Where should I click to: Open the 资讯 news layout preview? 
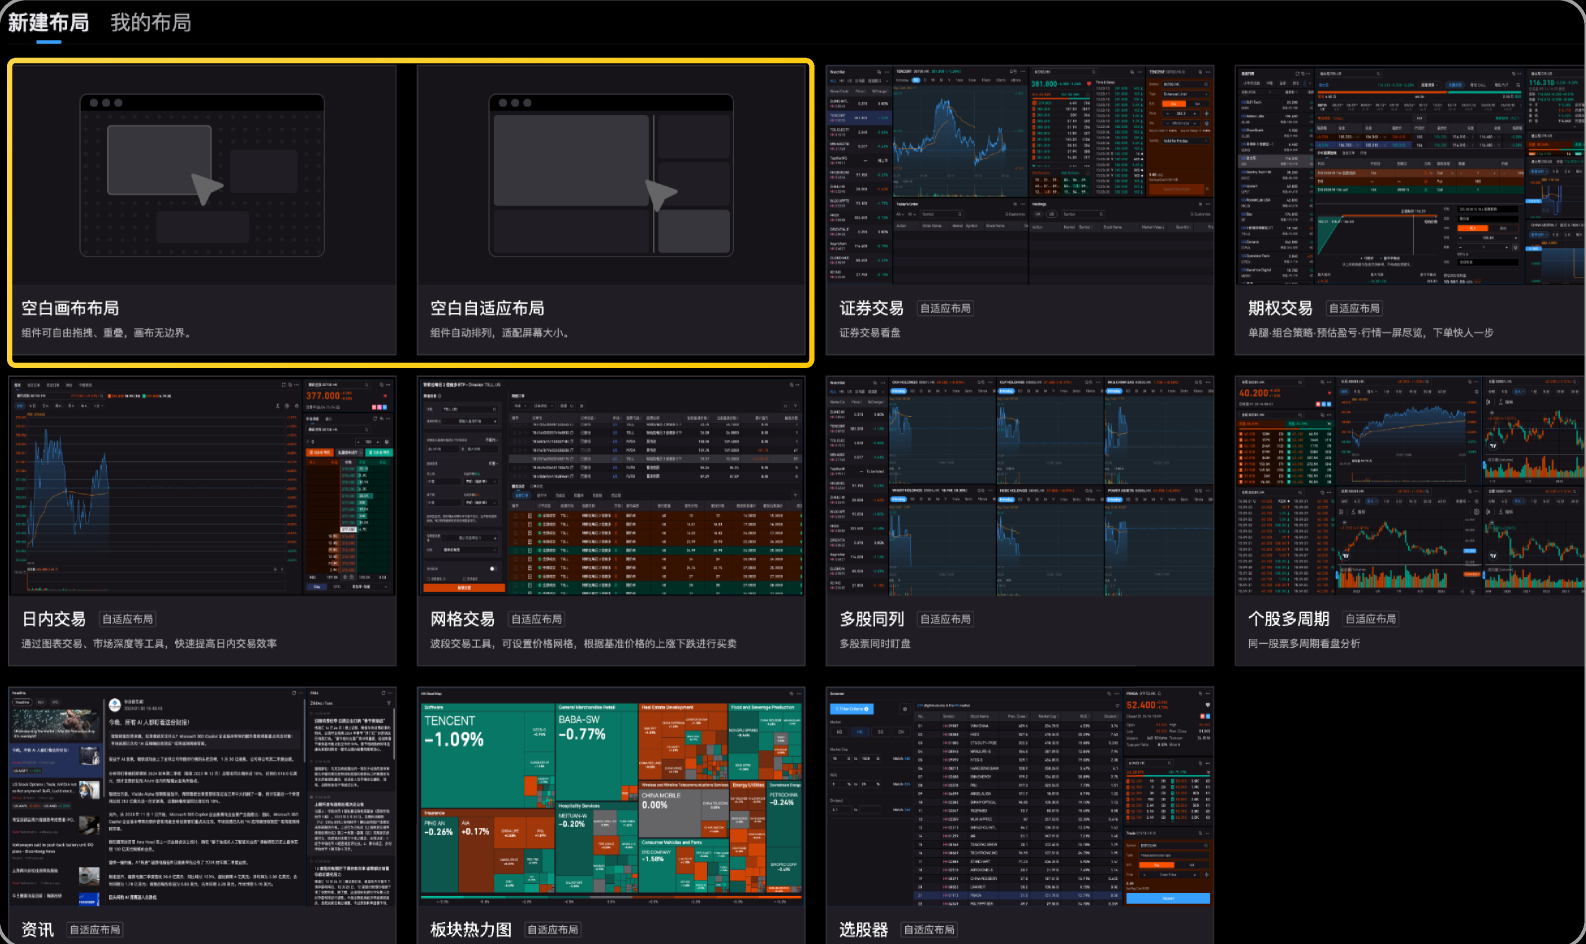(x=202, y=797)
